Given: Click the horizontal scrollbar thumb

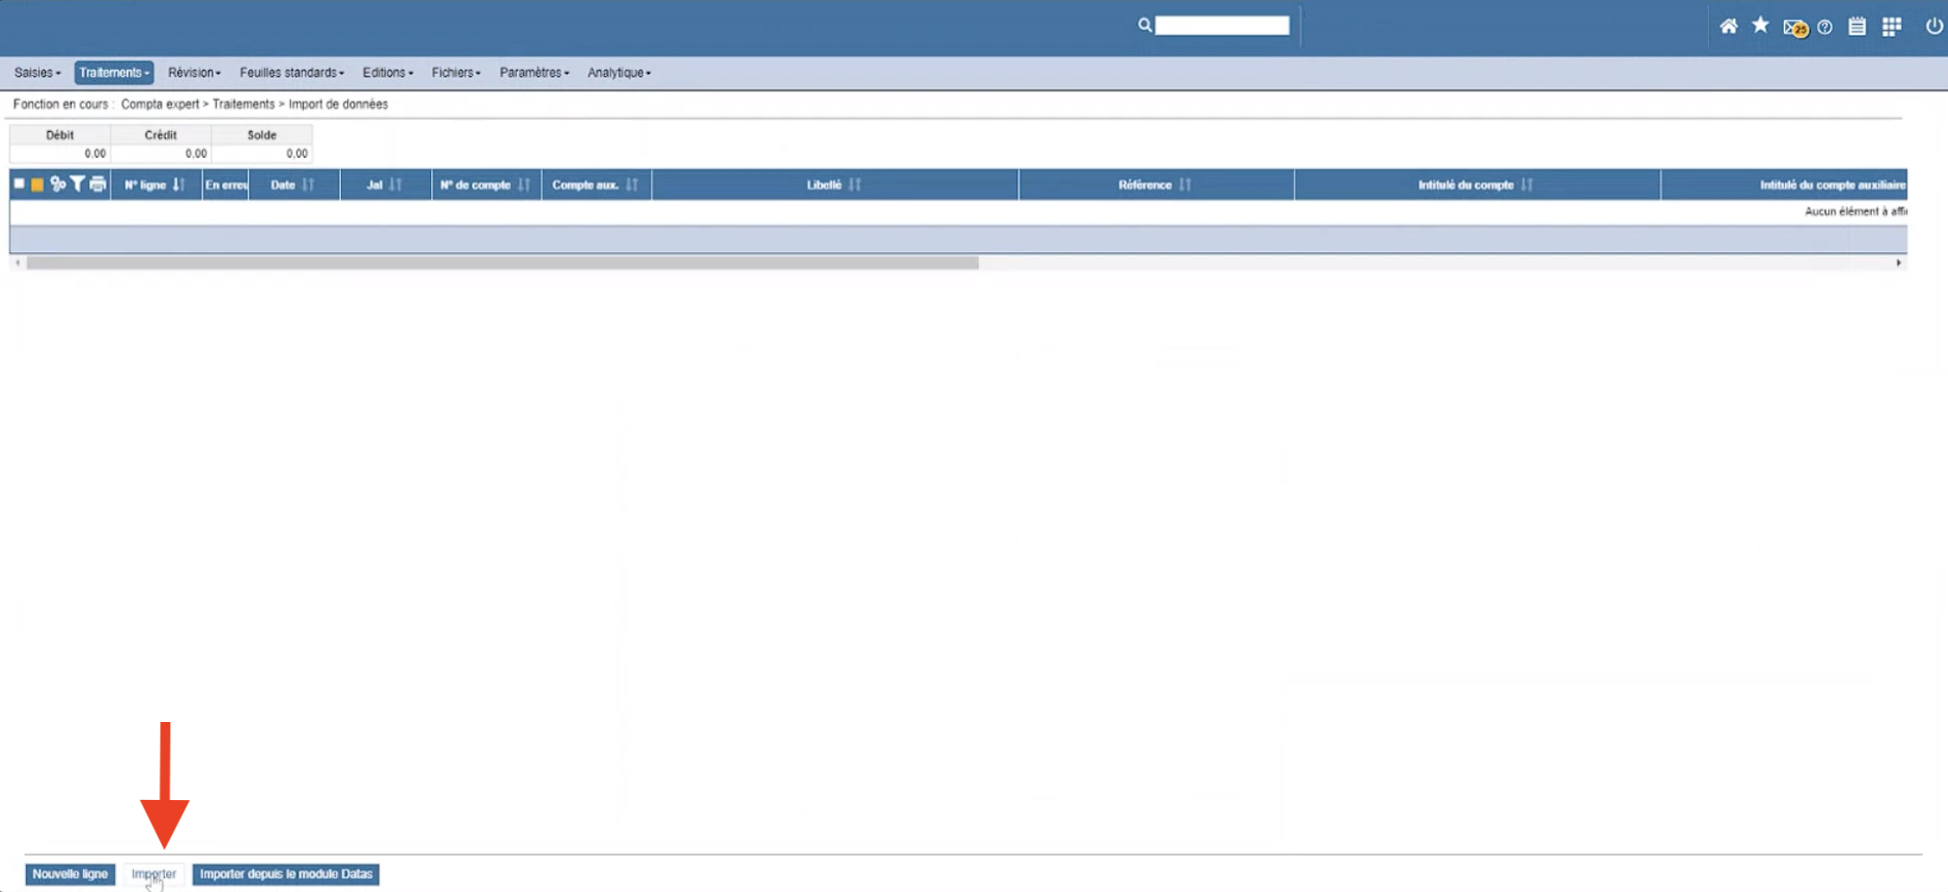Looking at the screenshot, I should (x=502, y=263).
